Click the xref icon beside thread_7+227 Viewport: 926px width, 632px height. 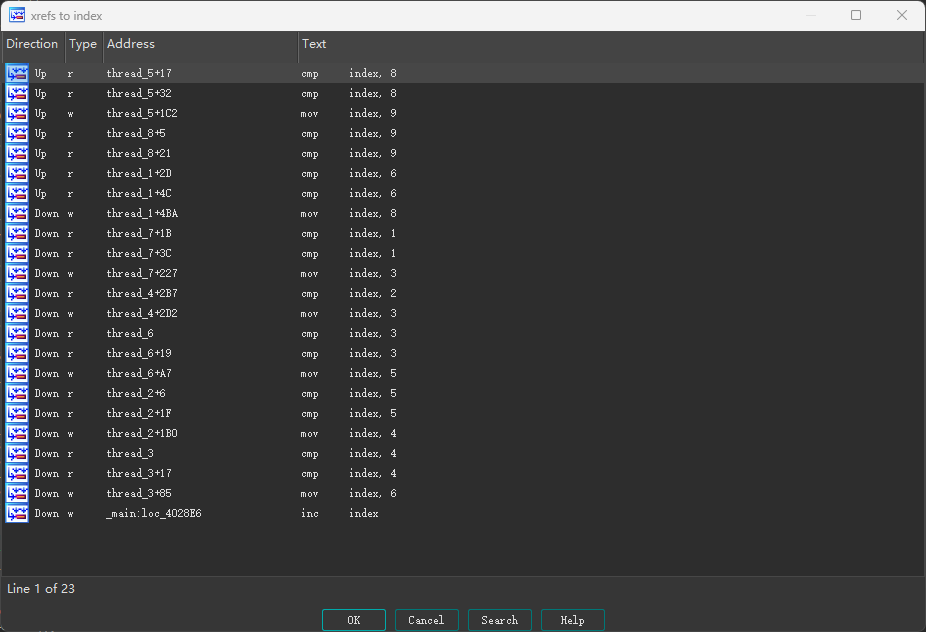click(x=17, y=273)
